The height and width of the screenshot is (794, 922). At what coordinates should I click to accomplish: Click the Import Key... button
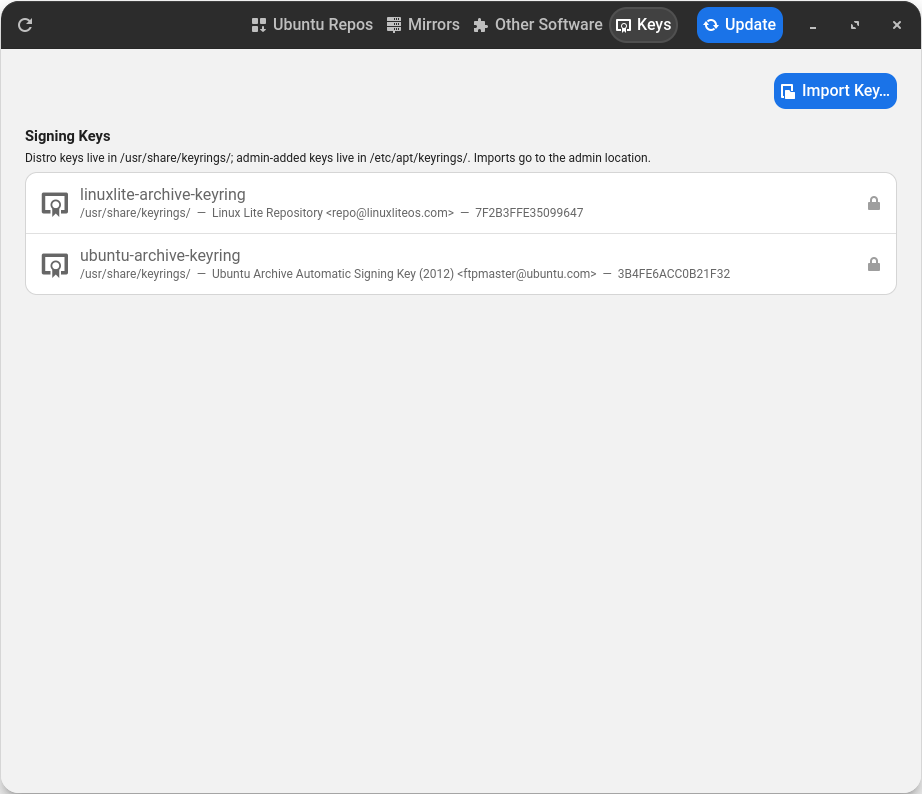[x=835, y=91]
